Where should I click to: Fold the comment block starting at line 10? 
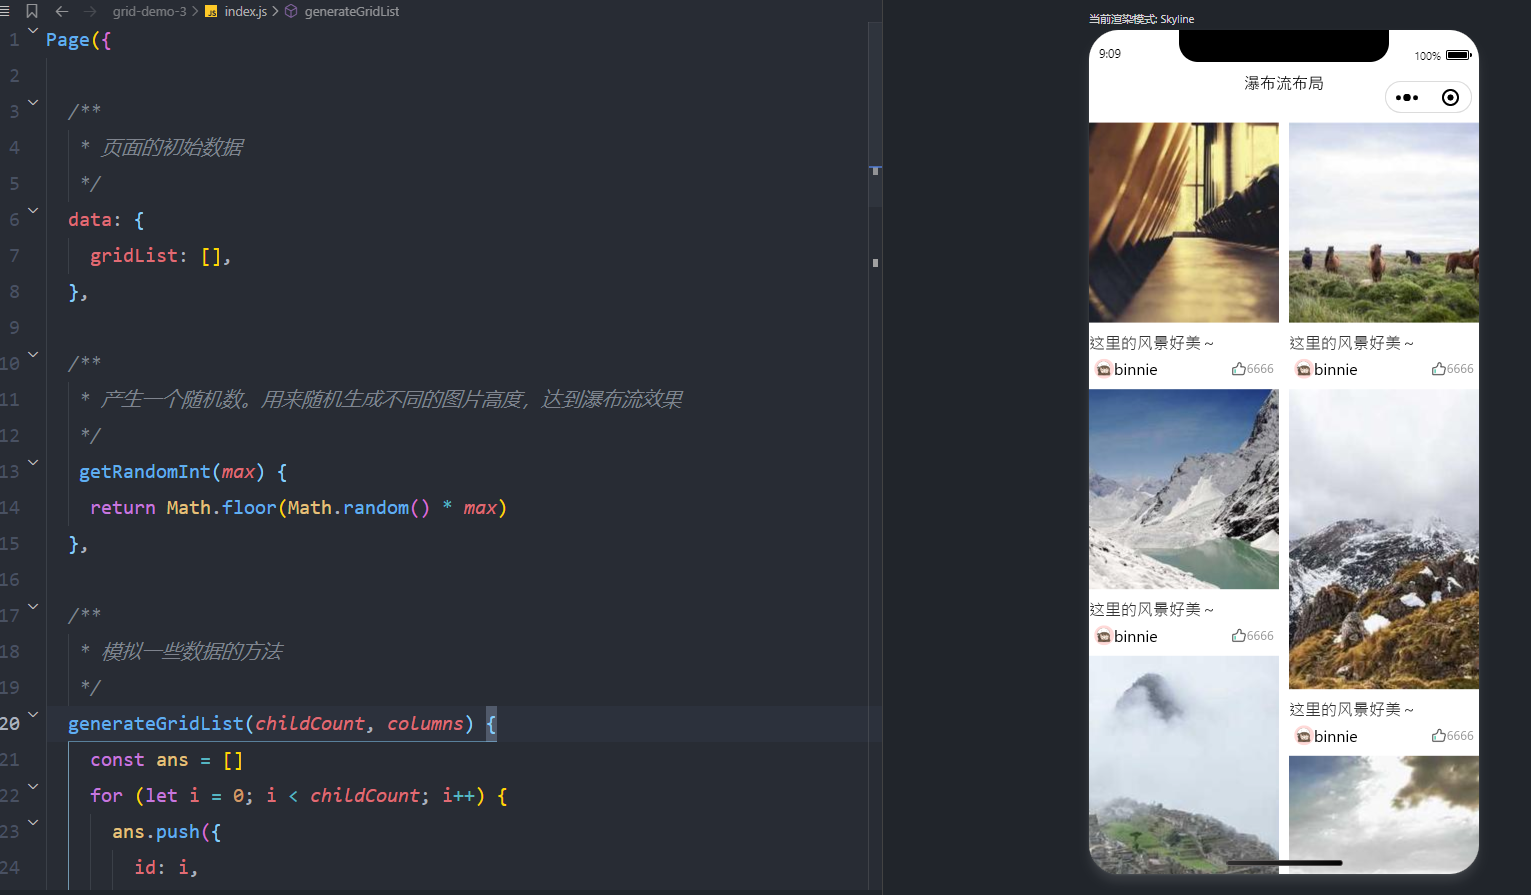pyautogui.click(x=33, y=354)
